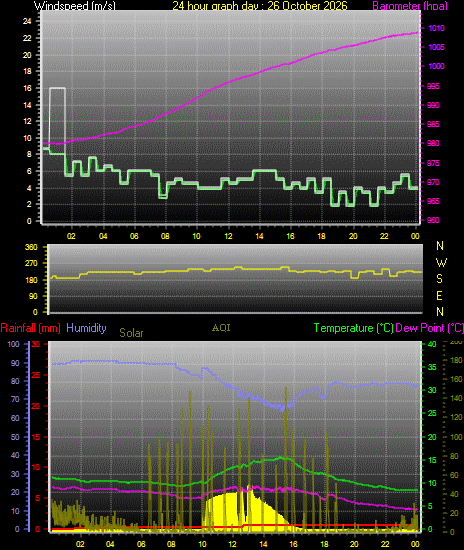
Task: Click blue "70" on the humidity scale
Action: click(15, 399)
